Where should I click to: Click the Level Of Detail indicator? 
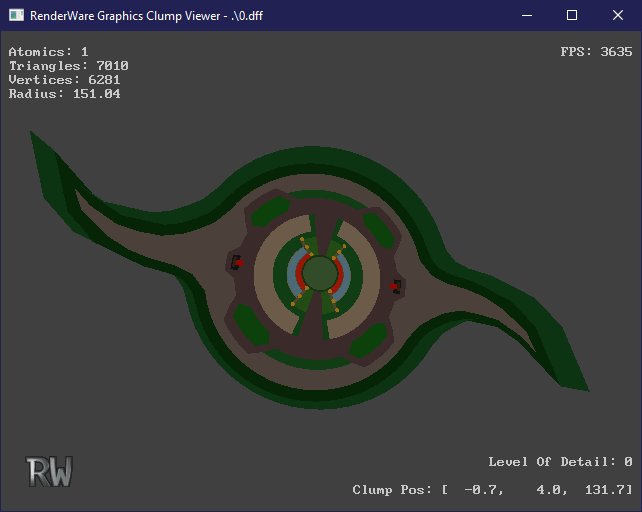[560, 462]
